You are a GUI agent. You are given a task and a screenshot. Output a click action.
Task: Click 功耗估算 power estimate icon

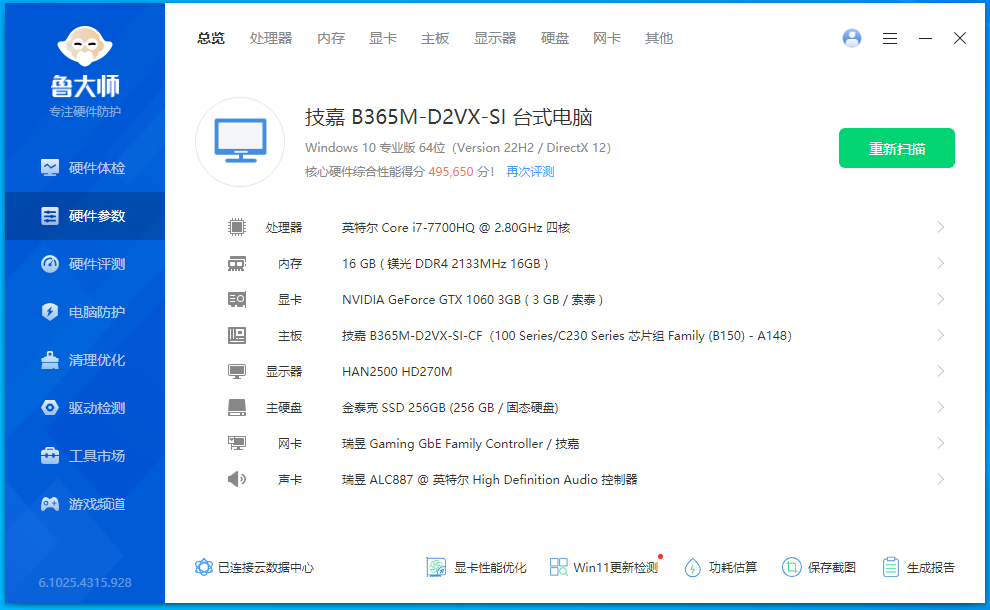693,567
